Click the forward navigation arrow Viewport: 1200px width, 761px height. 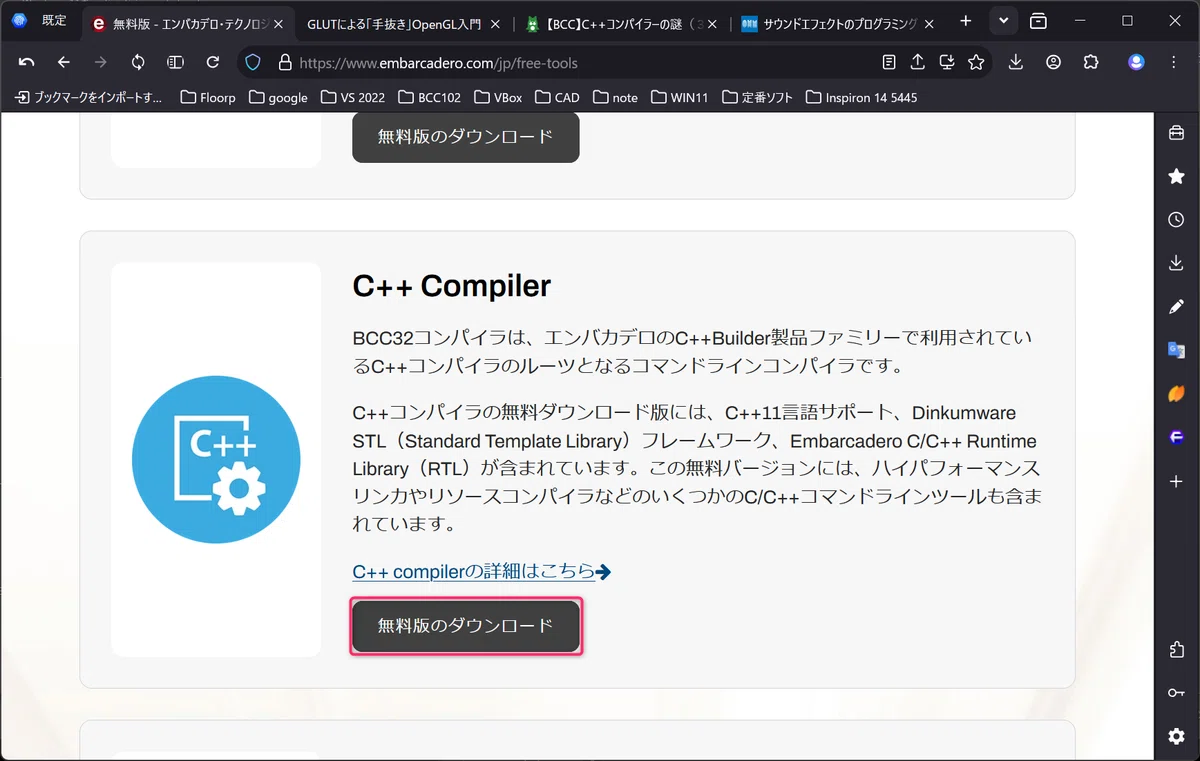(100, 62)
